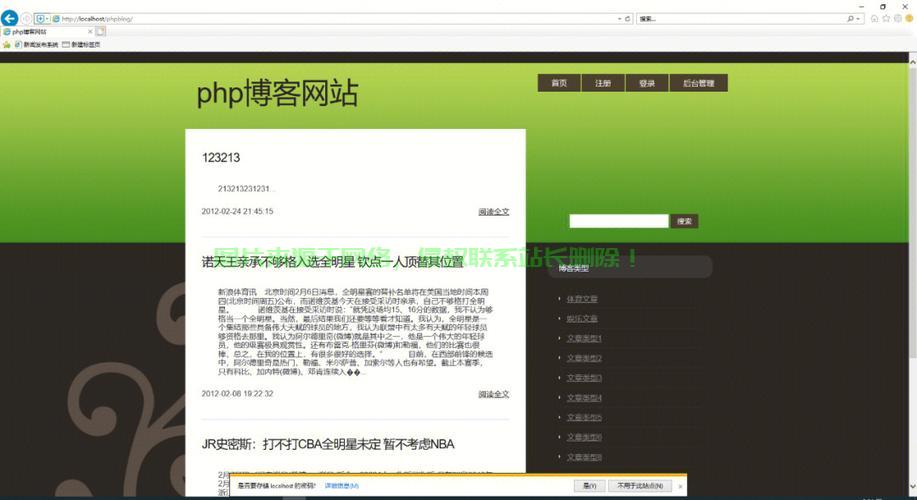Open the 文章类型4 category link
Viewport: 917px width, 500px height.
(x=584, y=398)
